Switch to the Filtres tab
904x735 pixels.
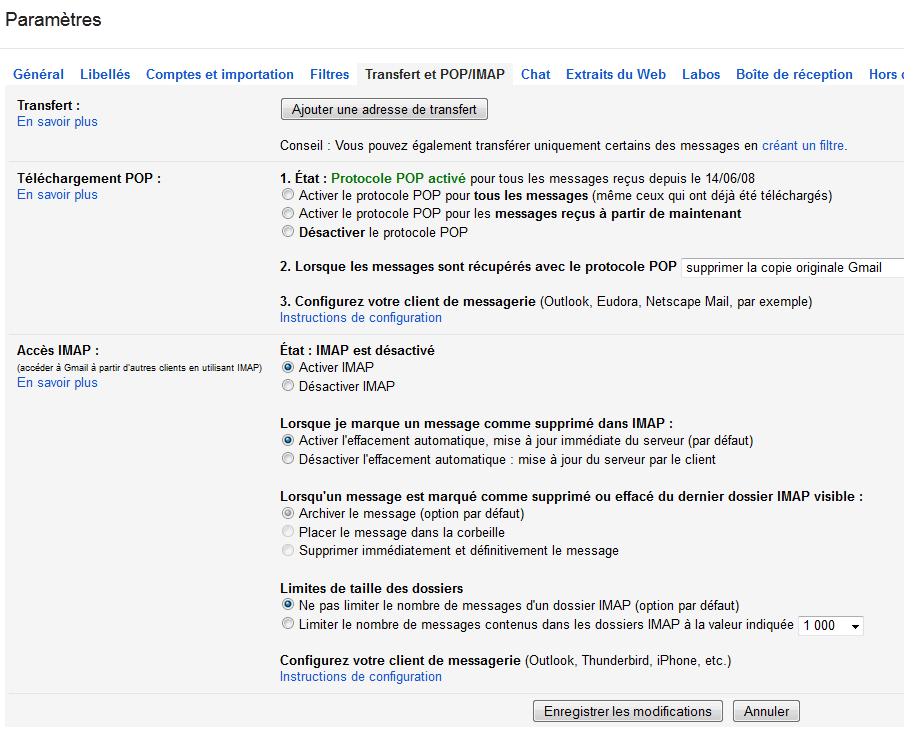click(329, 74)
